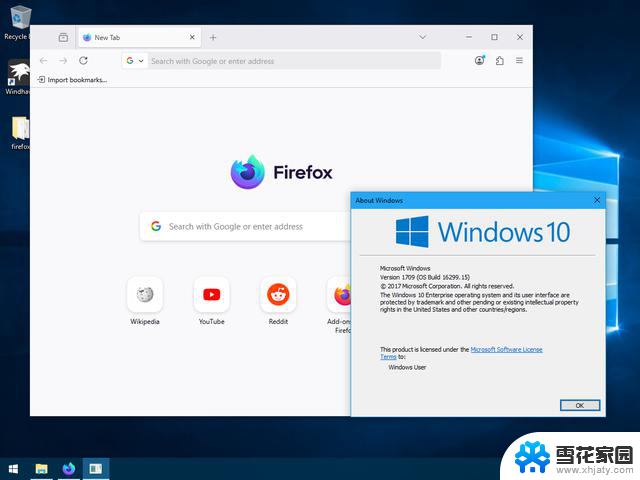Click "Version 1709 (OS Build 16299.15)" text
Viewport: 640px width, 480px height.
coord(425,277)
